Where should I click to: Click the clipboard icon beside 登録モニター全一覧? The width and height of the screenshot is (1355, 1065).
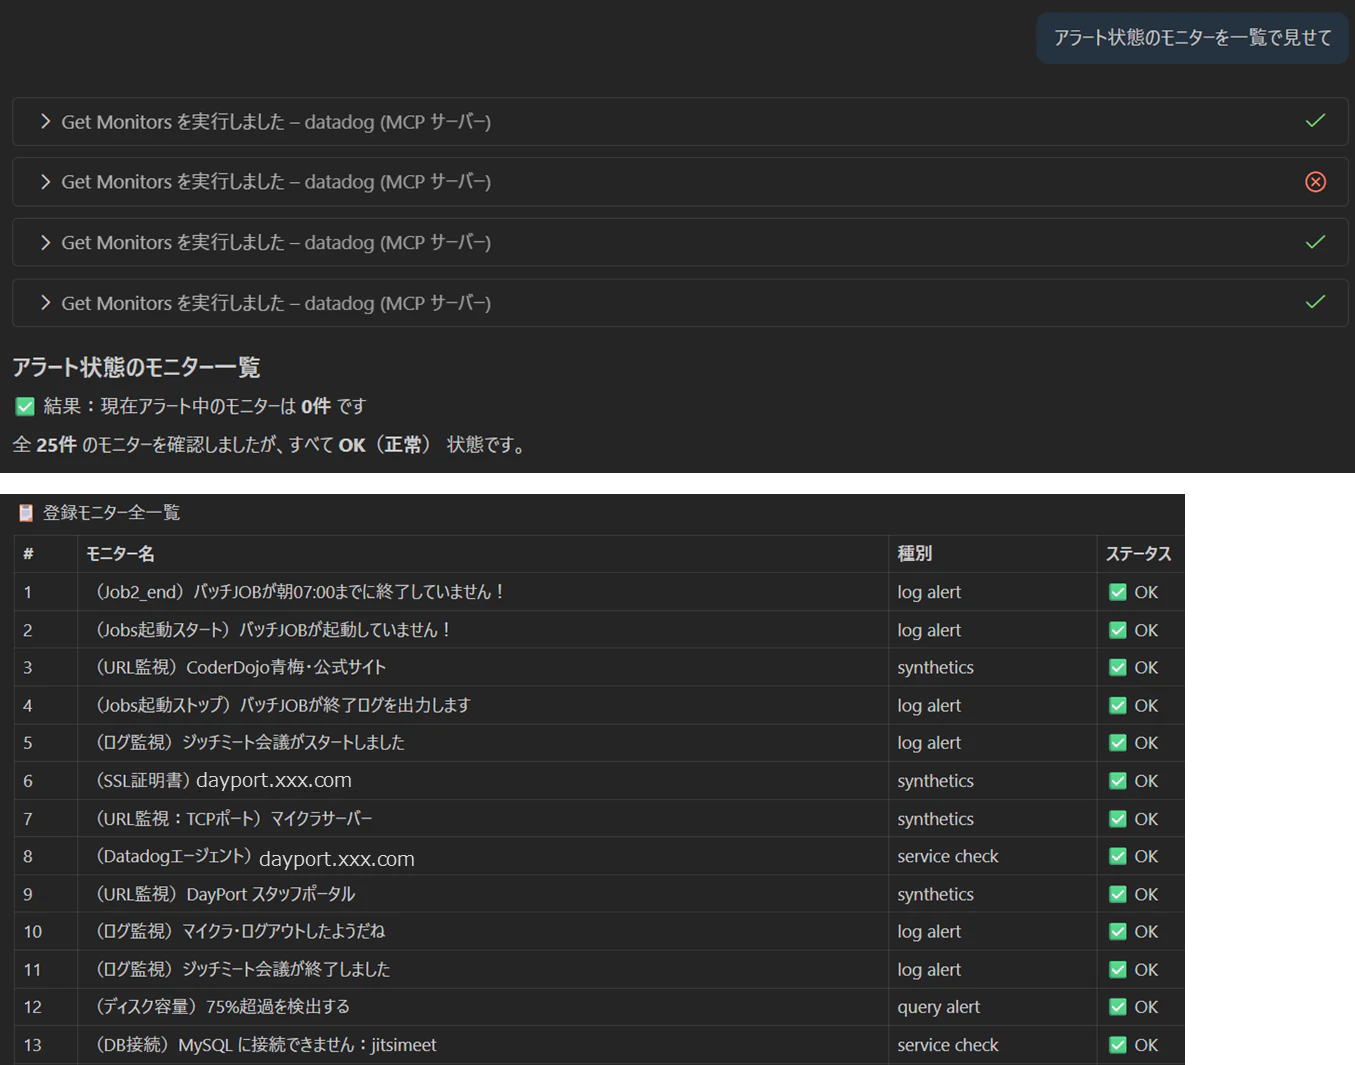coord(26,513)
